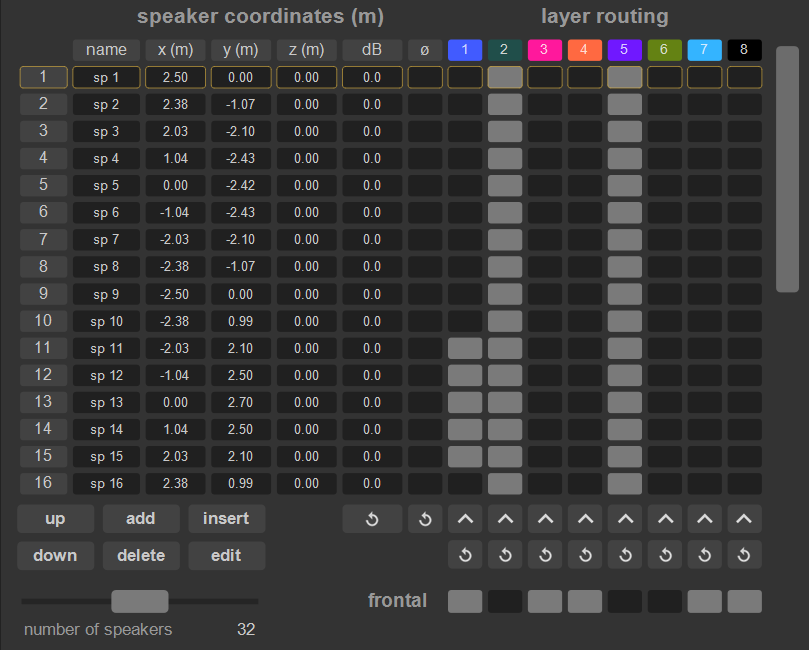Click the up chevron under layer 8 column
The image size is (809, 650).
pos(745,518)
